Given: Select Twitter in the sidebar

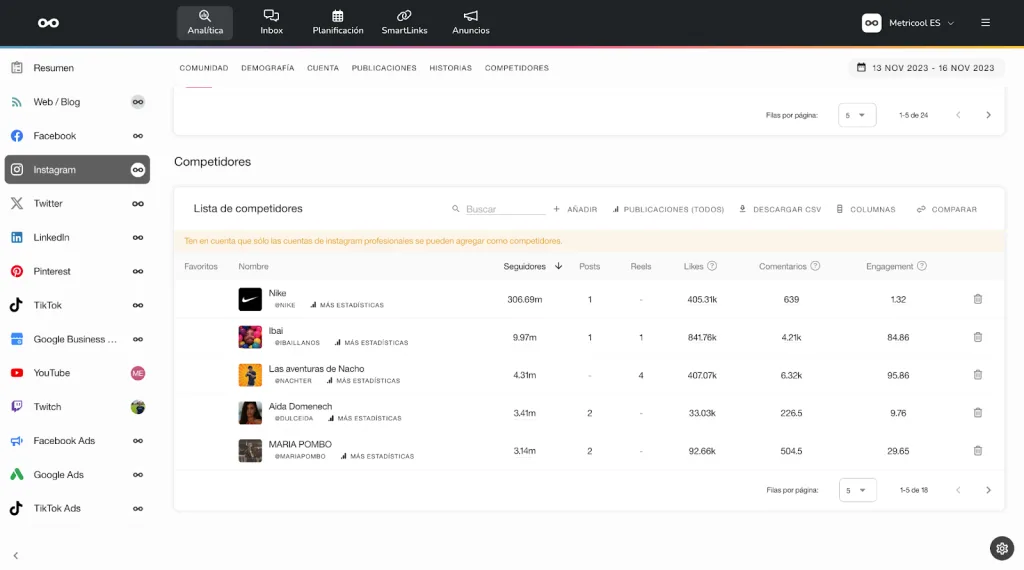Looking at the screenshot, I should click(x=77, y=204).
